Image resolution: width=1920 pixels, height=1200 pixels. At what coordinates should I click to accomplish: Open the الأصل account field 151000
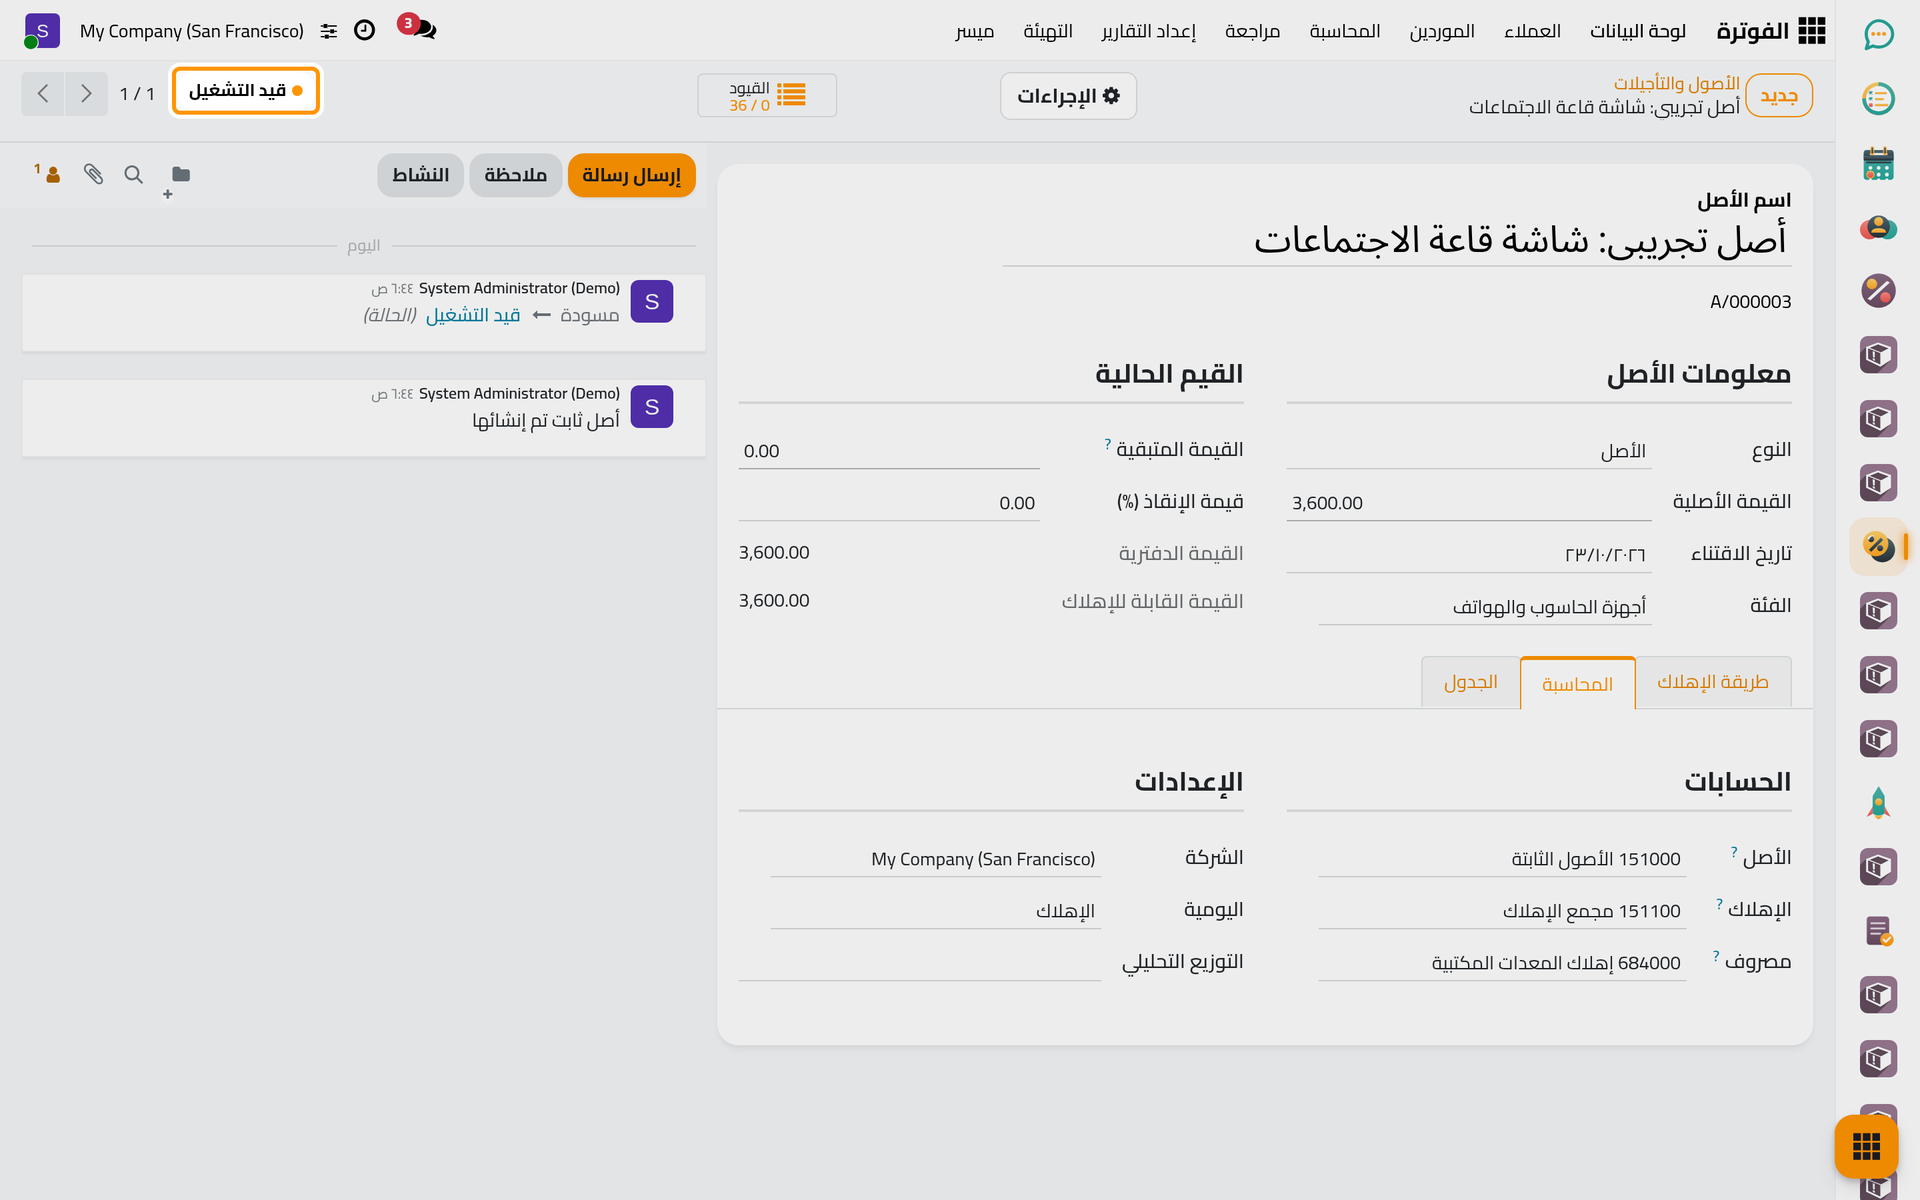tap(1502, 859)
